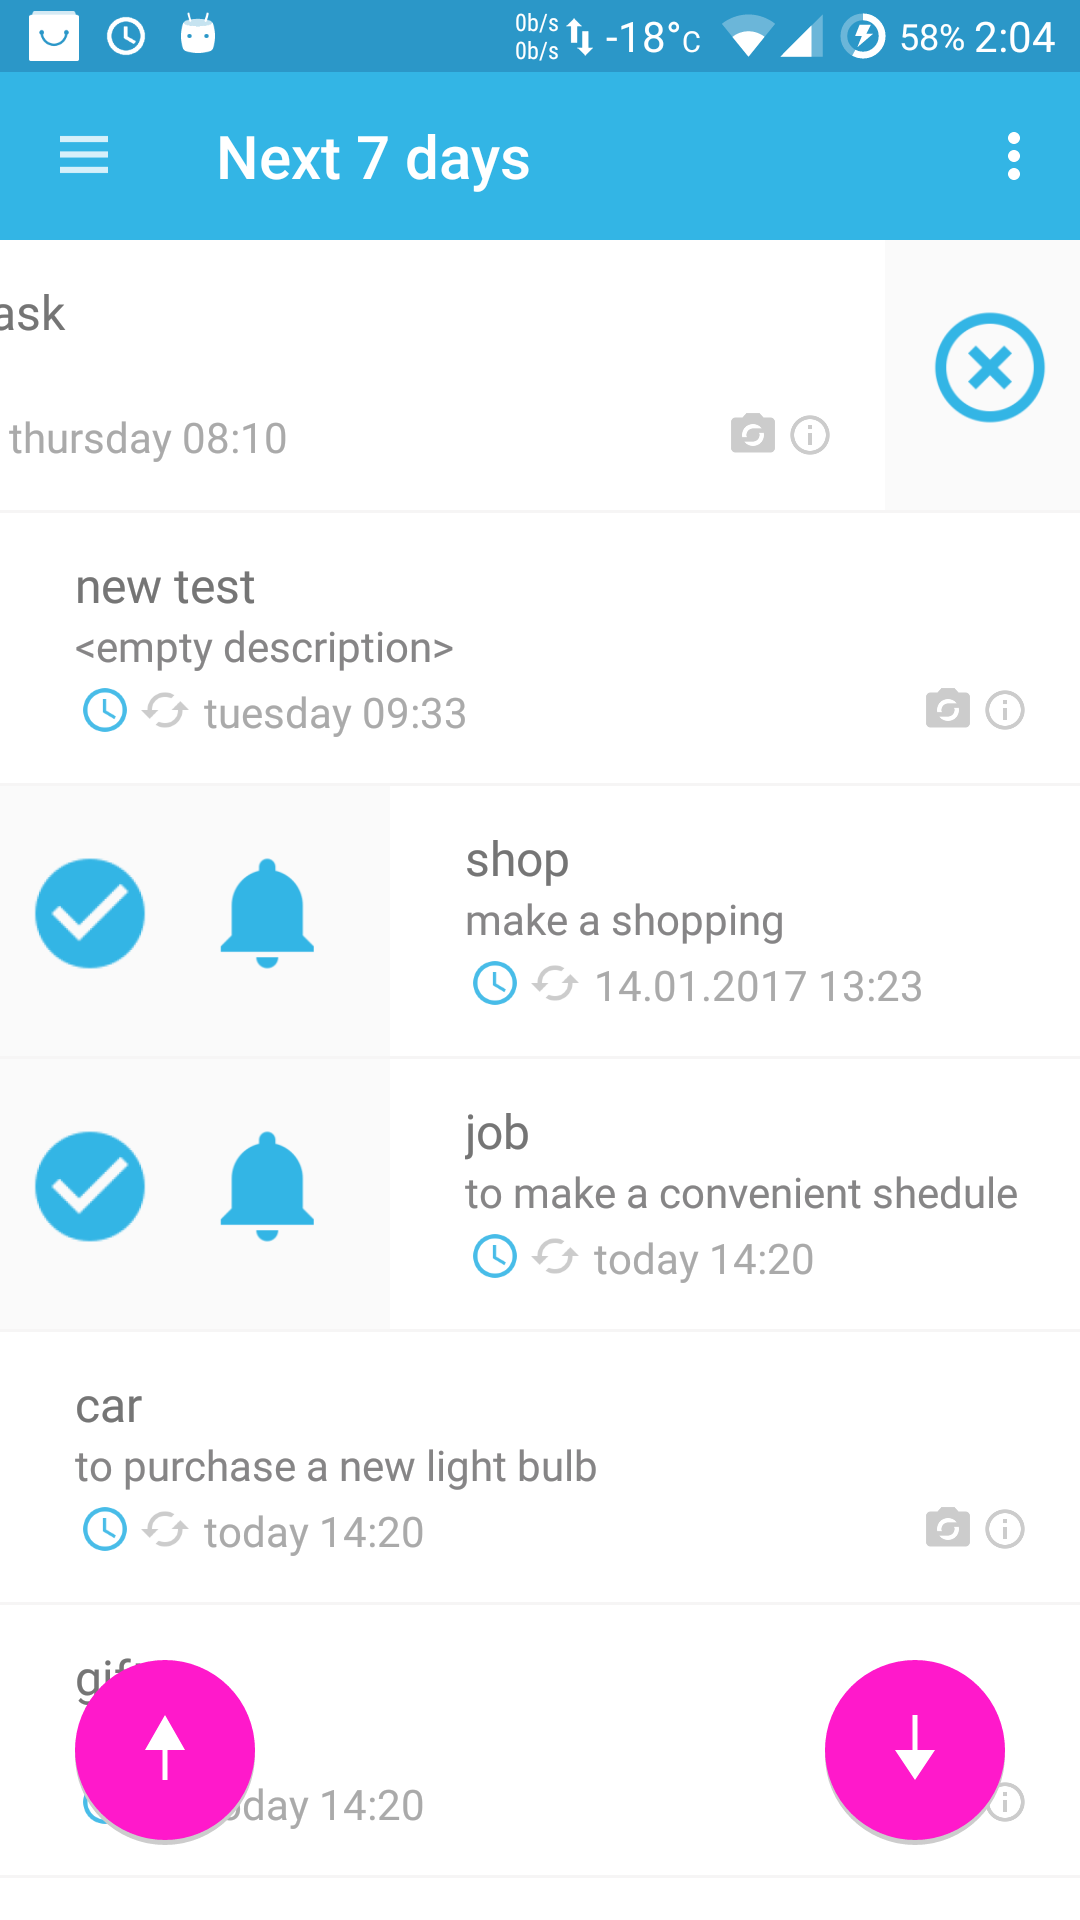Image resolution: width=1080 pixels, height=1920 pixels.
Task: Open the Next 7 days title
Action: [373, 158]
